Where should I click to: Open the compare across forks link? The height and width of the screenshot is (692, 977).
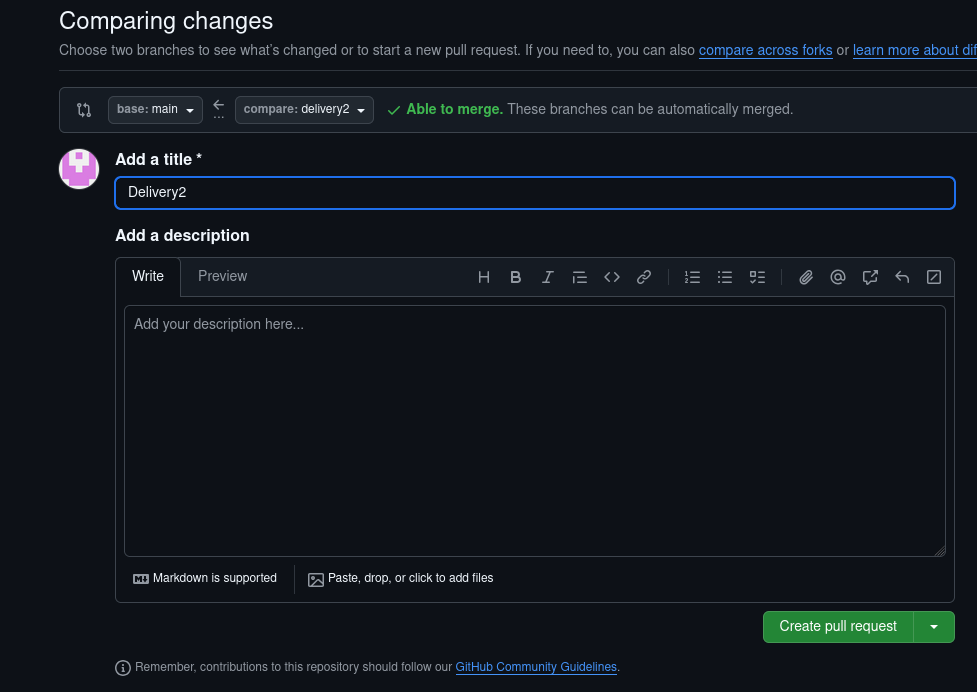[765, 50]
